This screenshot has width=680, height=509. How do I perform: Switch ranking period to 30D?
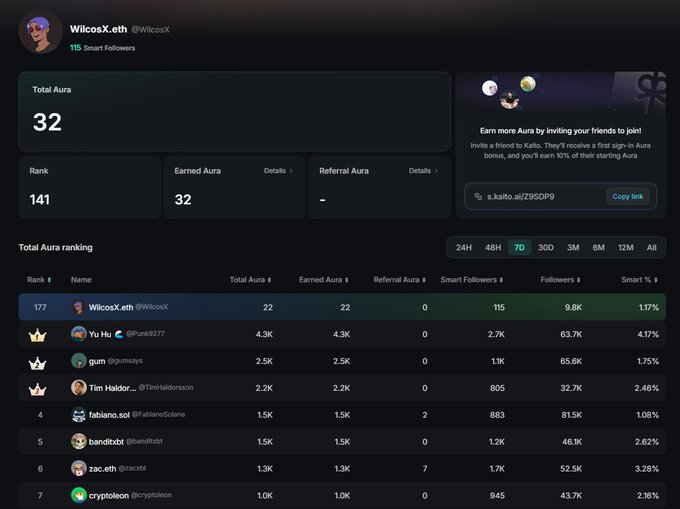pyautogui.click(x=546, y=248)
